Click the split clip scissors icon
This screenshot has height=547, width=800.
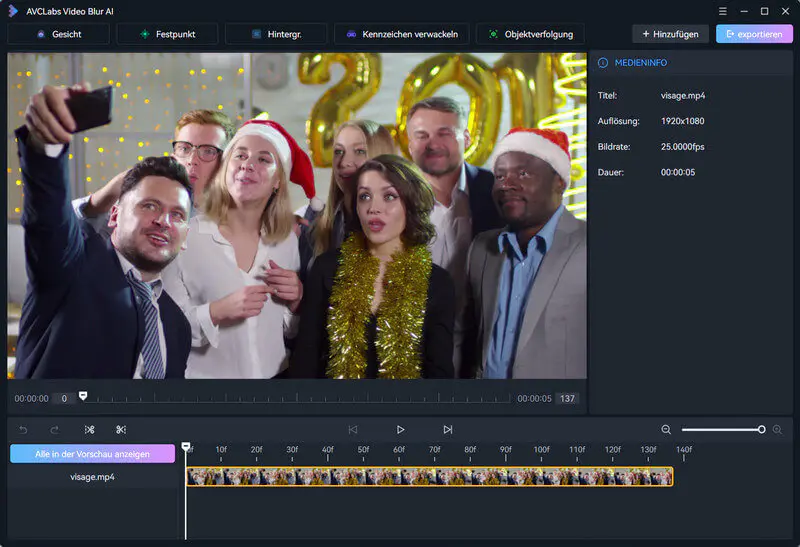[x=89, y=430]
